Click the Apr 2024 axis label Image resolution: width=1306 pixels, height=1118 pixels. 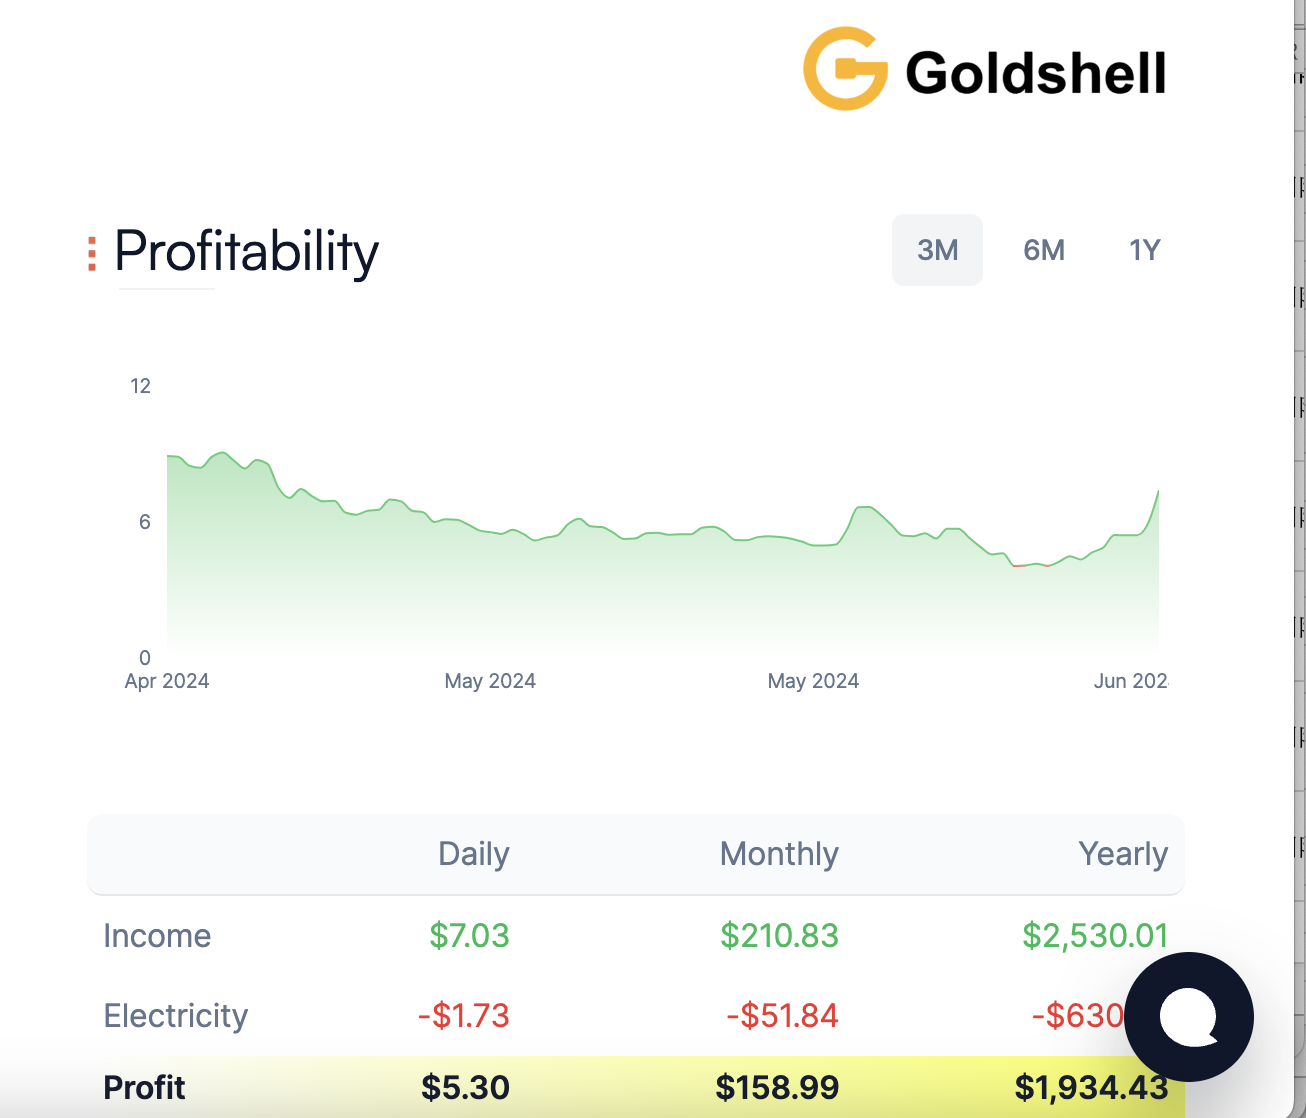point(166,681)
